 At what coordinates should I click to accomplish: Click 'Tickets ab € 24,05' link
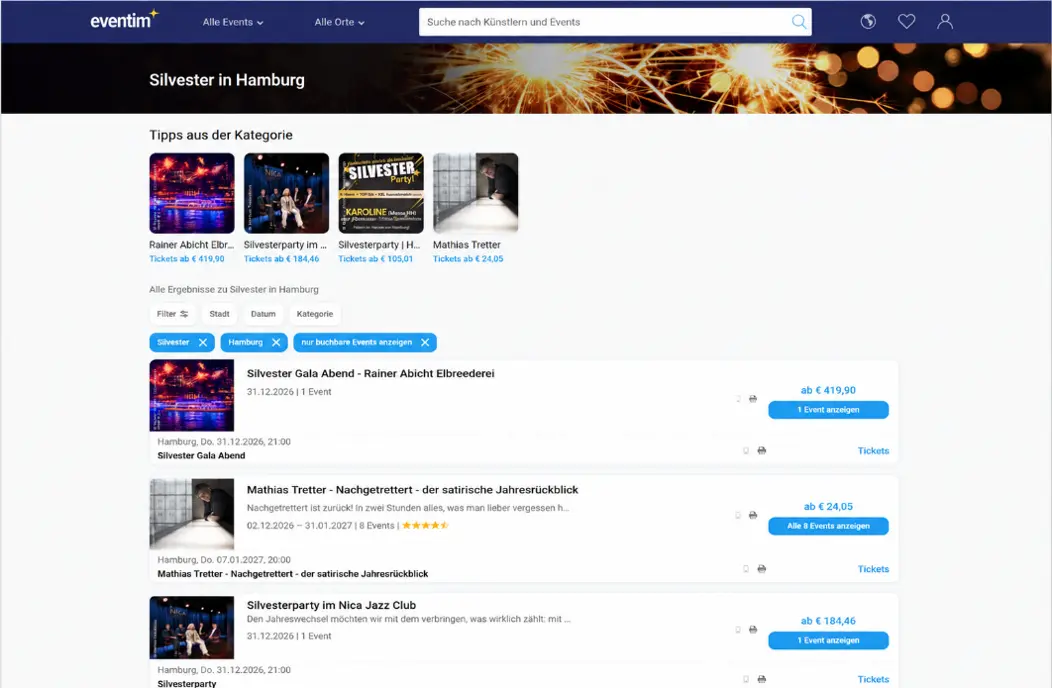pos(468,258)
